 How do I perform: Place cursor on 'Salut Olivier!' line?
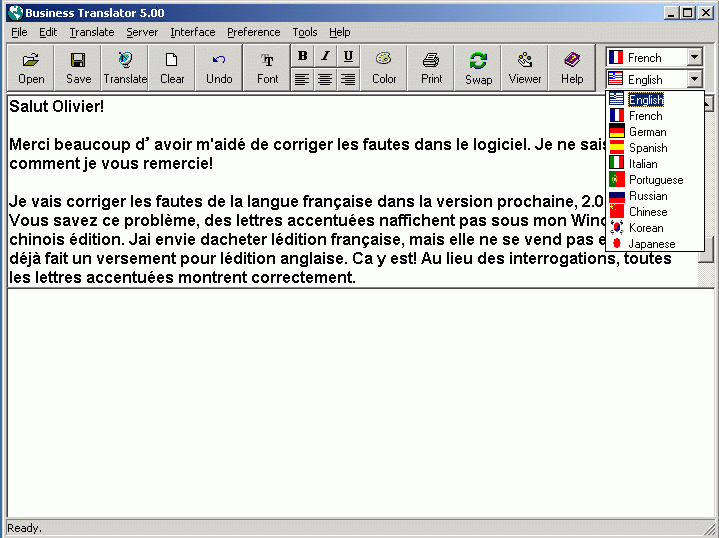click(56, 106)
